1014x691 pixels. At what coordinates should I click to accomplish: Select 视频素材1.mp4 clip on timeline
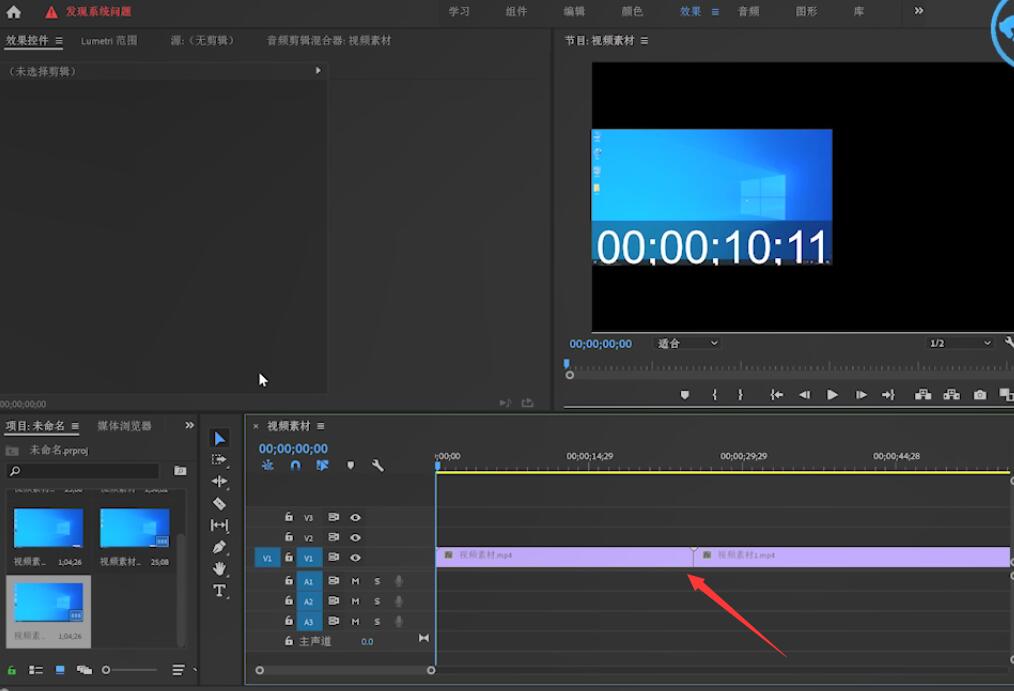pos(852,557)
